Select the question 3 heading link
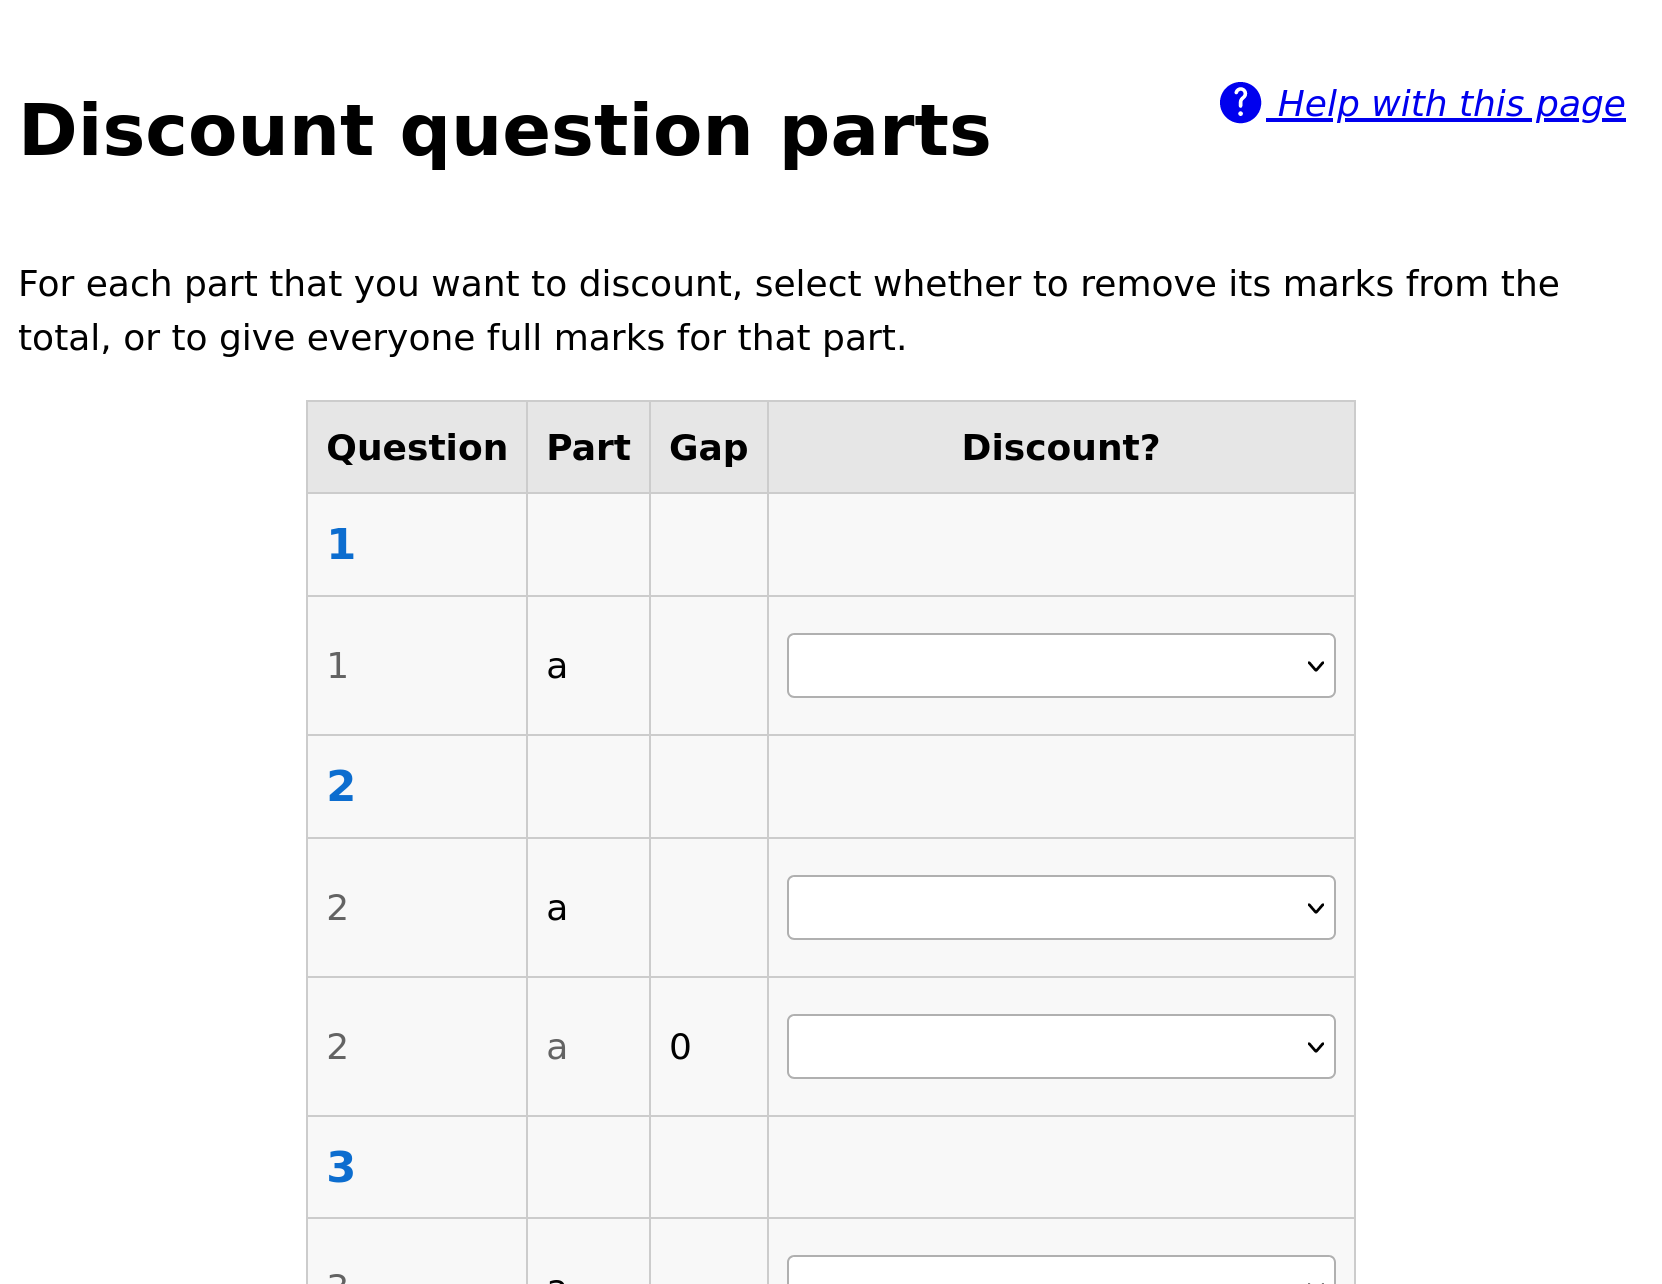 (341, 1166)
